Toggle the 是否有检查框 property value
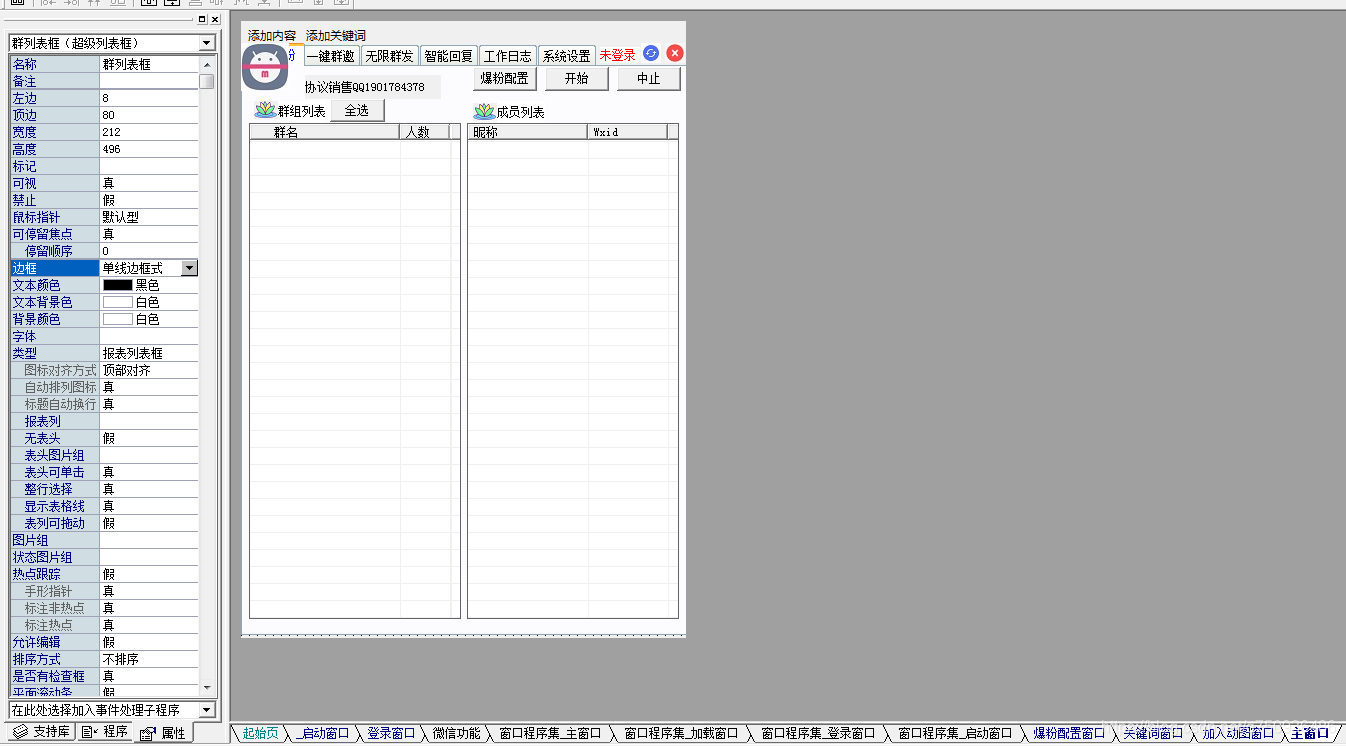This screenshot has width=1346, height=746. (149, 676)
